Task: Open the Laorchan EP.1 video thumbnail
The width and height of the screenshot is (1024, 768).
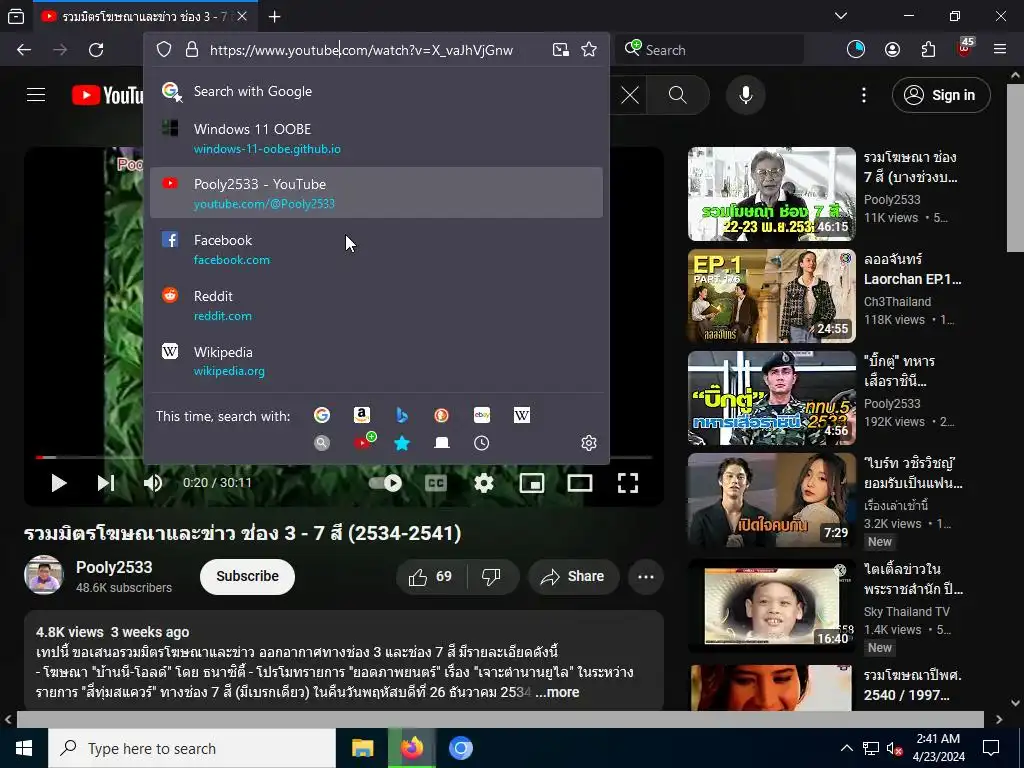Action: pyautogui.click(x=771, y=296)
